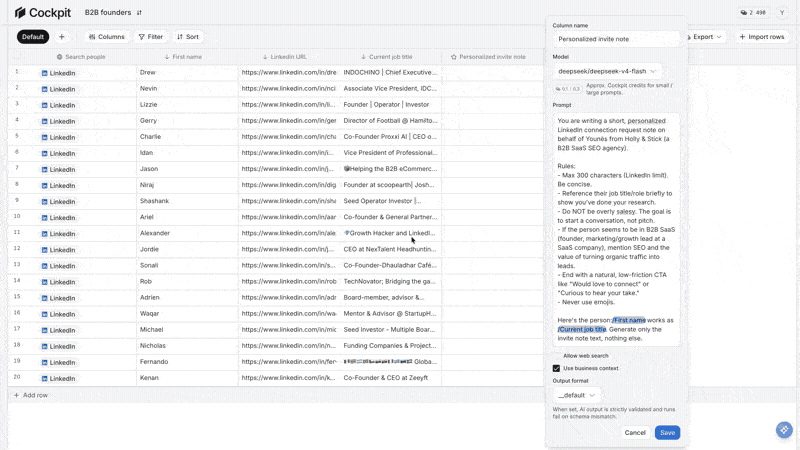Select the 'Founder | Operator | Investor' cell

[391, 105]
